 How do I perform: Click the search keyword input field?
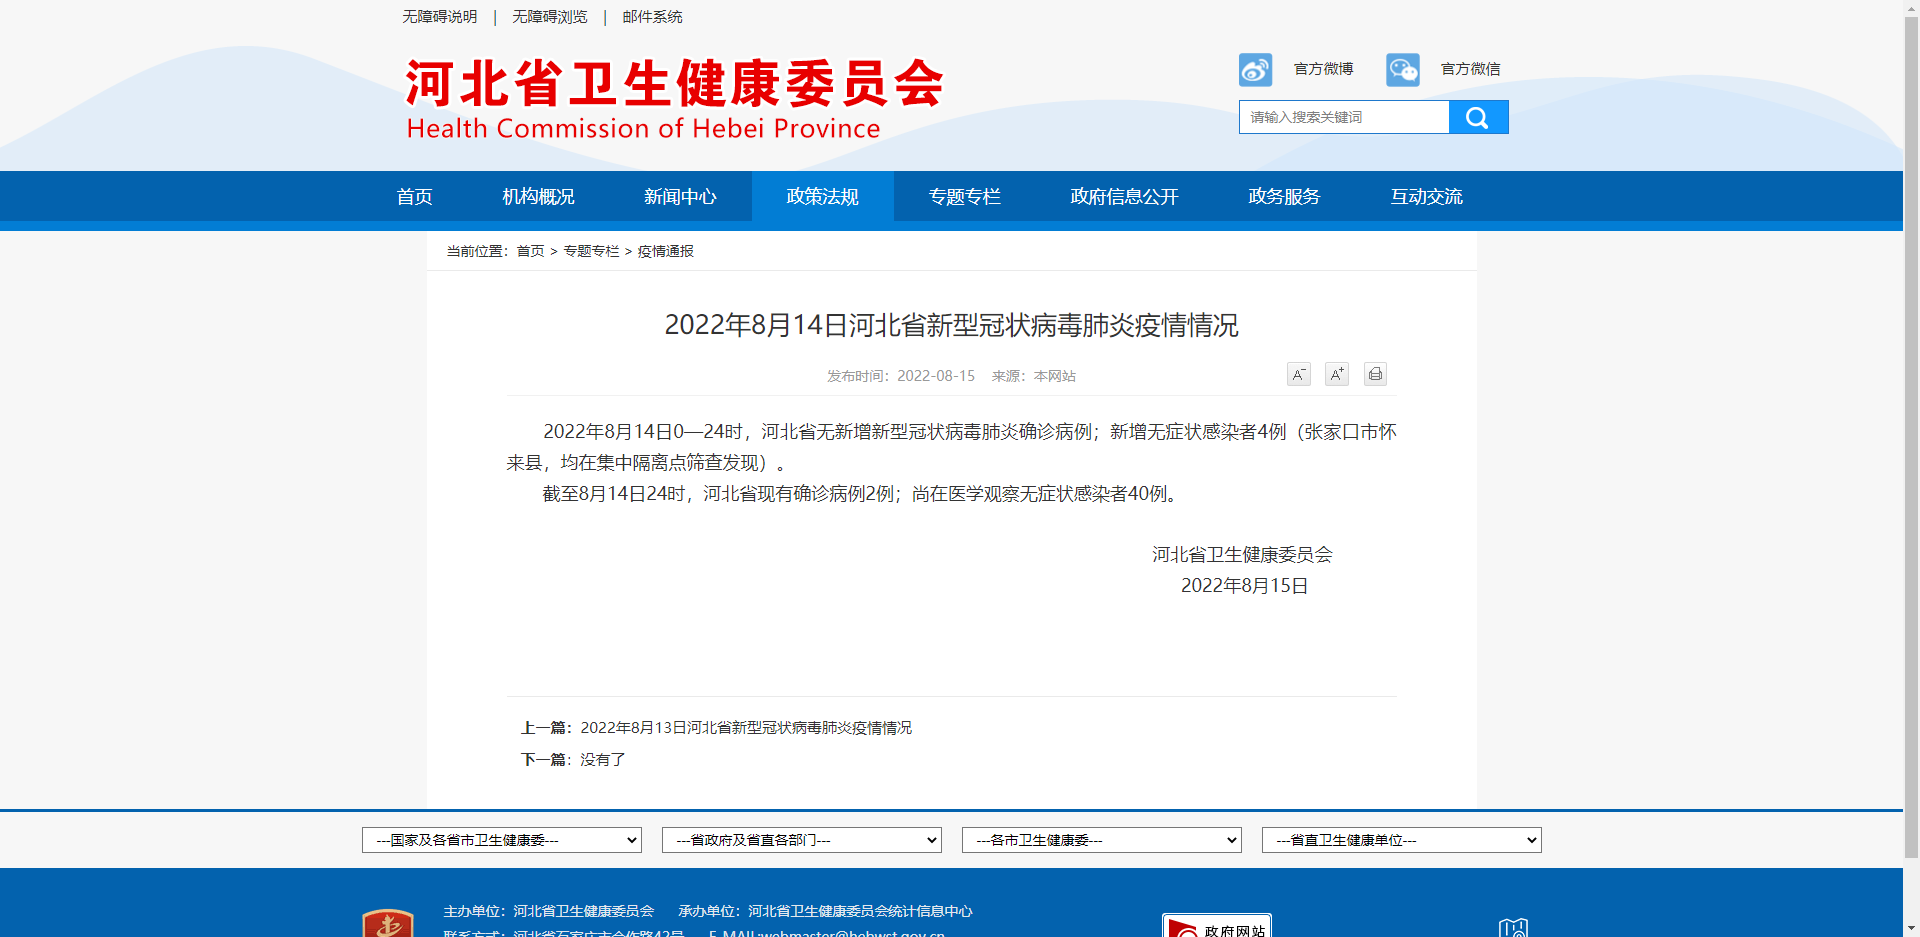click(x=1343, y=117)
